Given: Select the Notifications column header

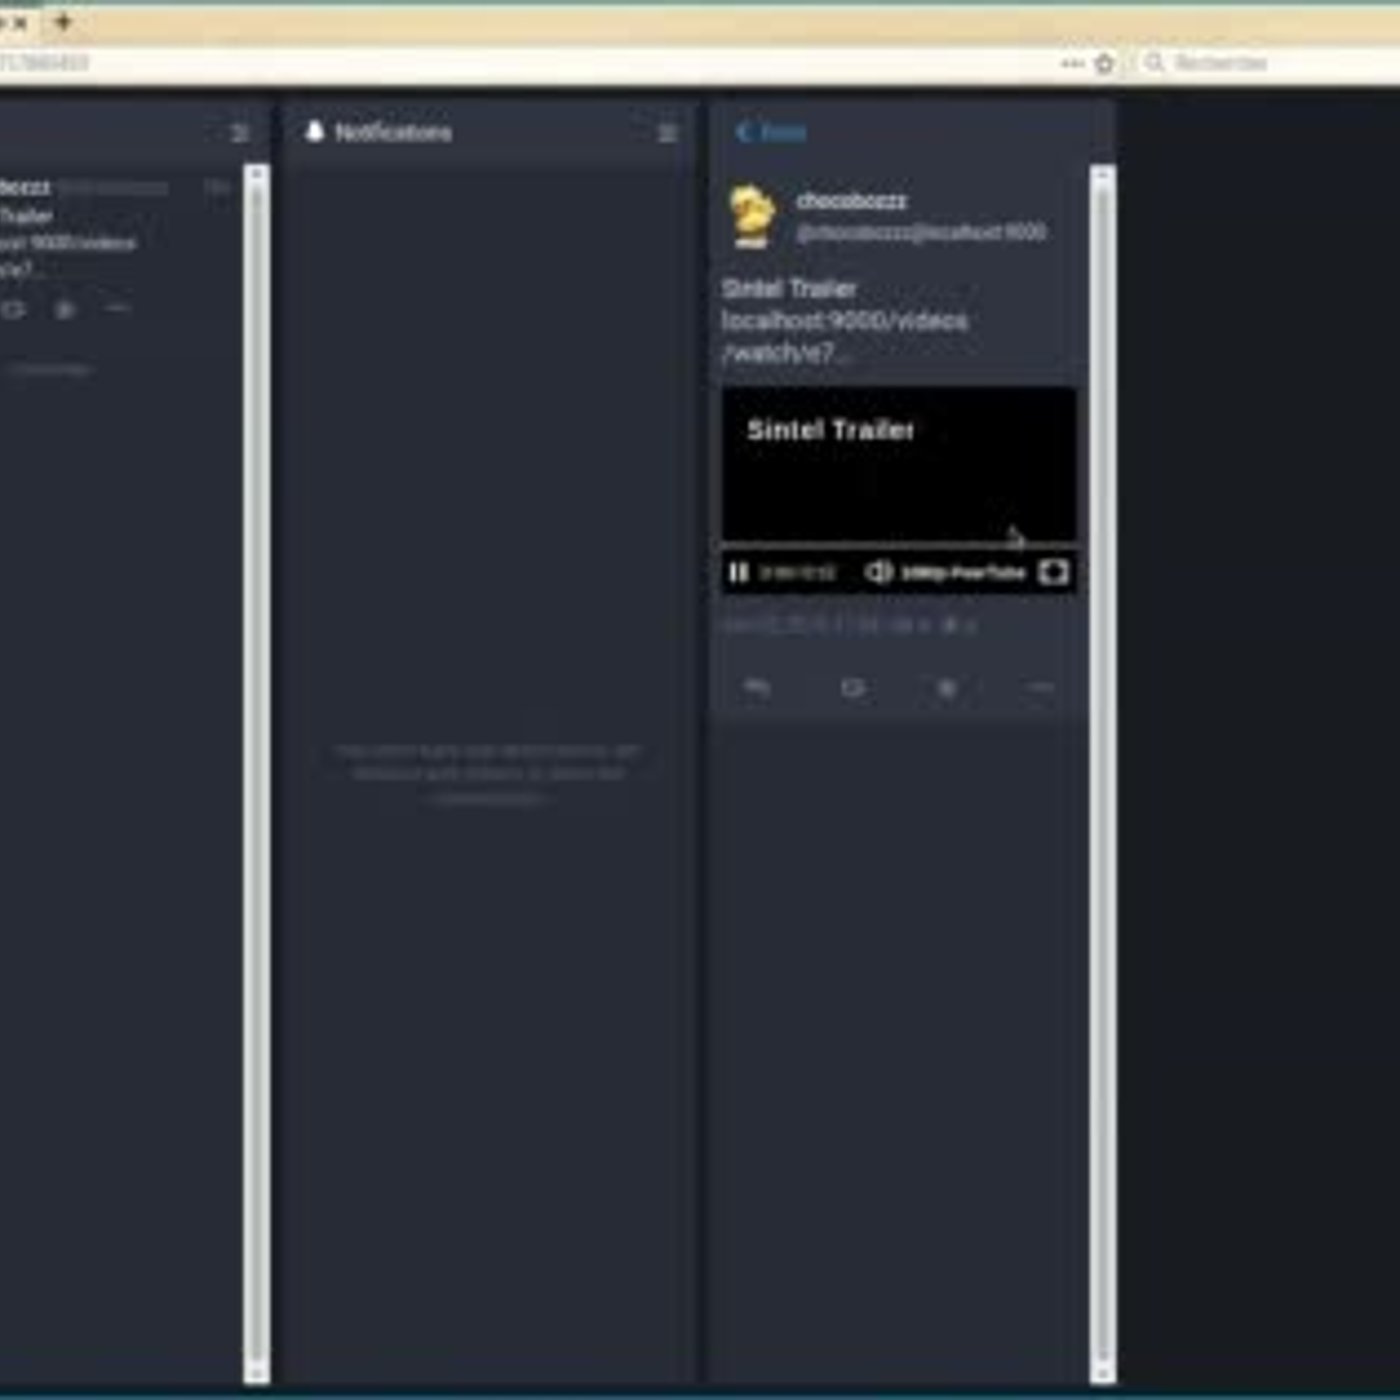Looking at the screenshot, I should tap(488, 132).
